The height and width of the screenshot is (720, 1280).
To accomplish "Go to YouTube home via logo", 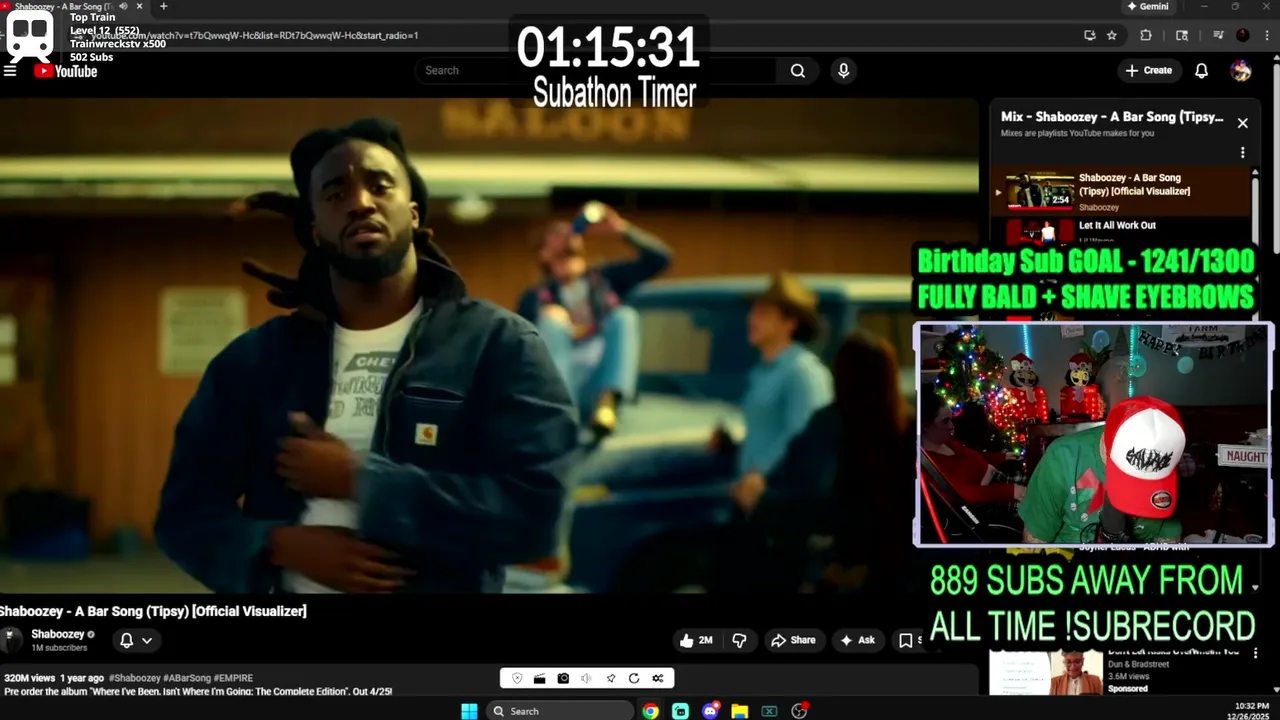I will pyautogui.click(x=66, y=71).
